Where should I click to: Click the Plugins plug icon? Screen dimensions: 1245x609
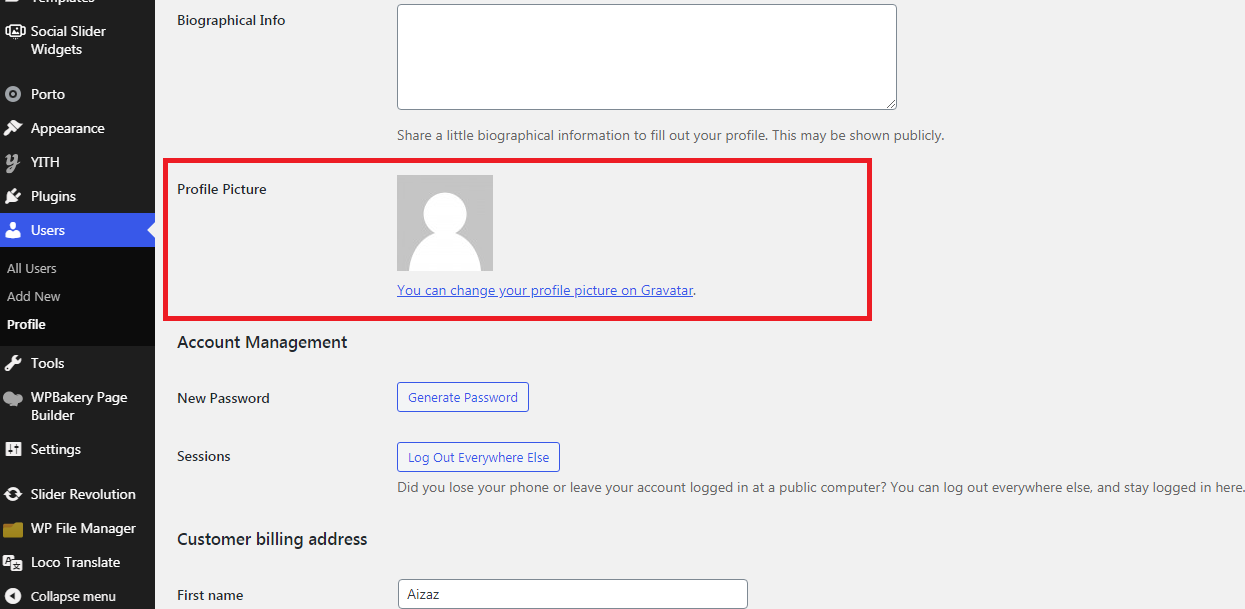click(x=13, y=196)
